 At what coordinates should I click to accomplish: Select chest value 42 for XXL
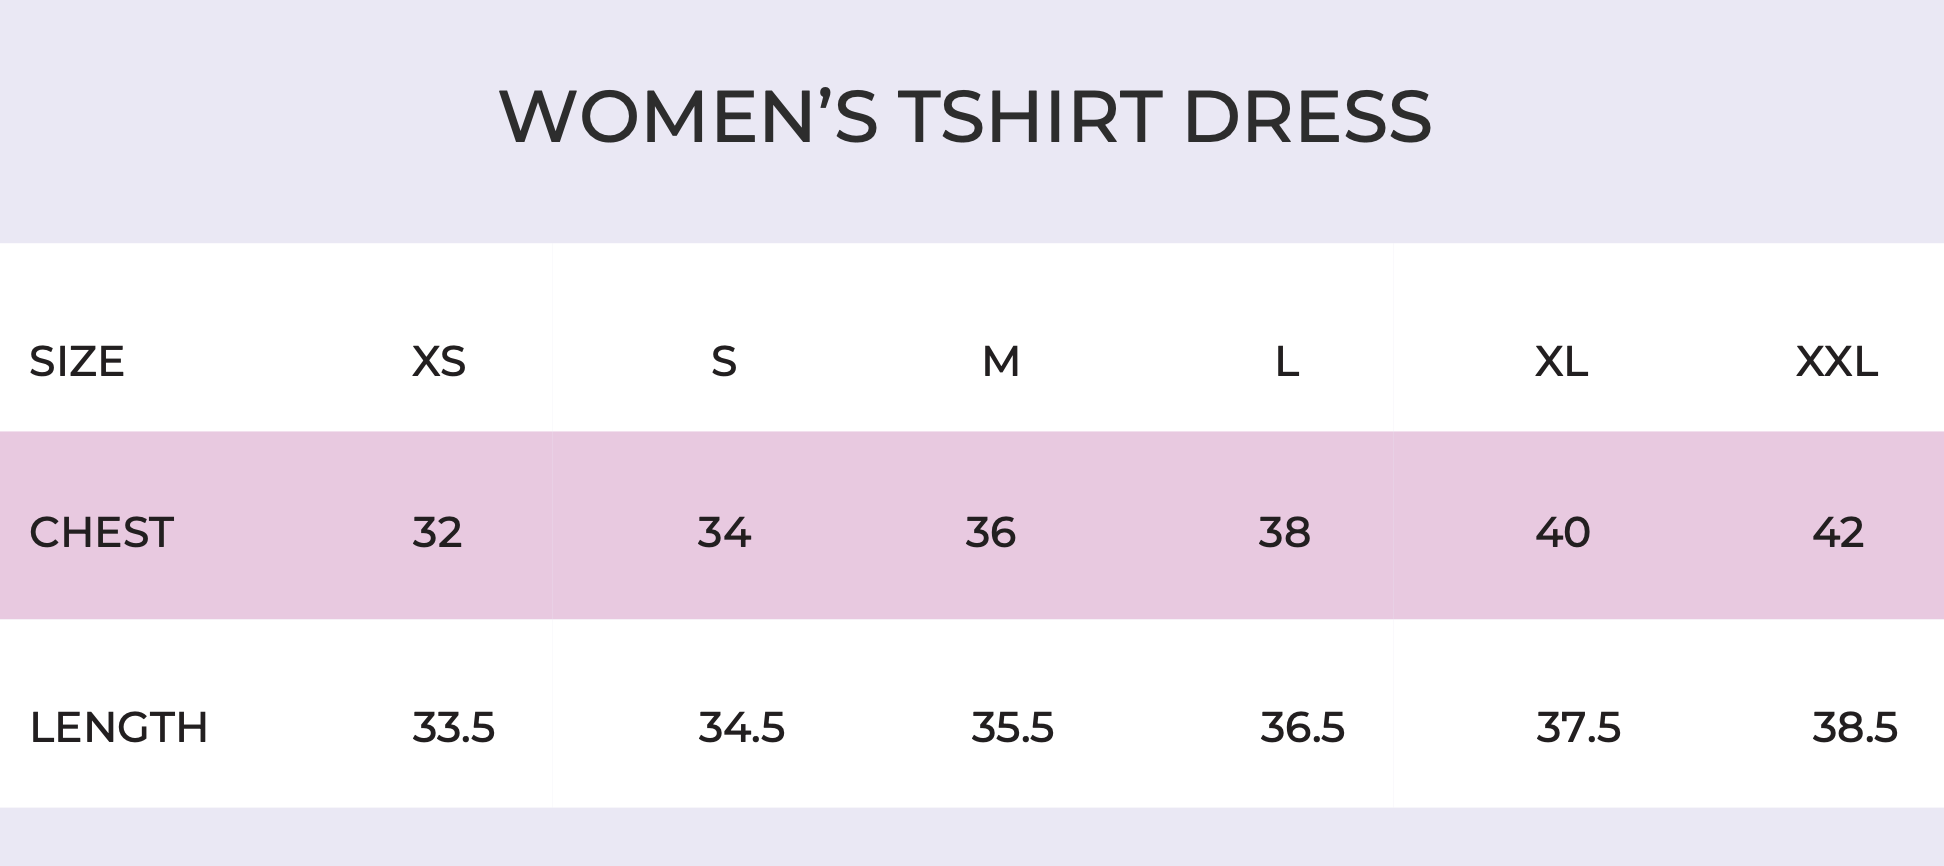(x=1838, y=532)
